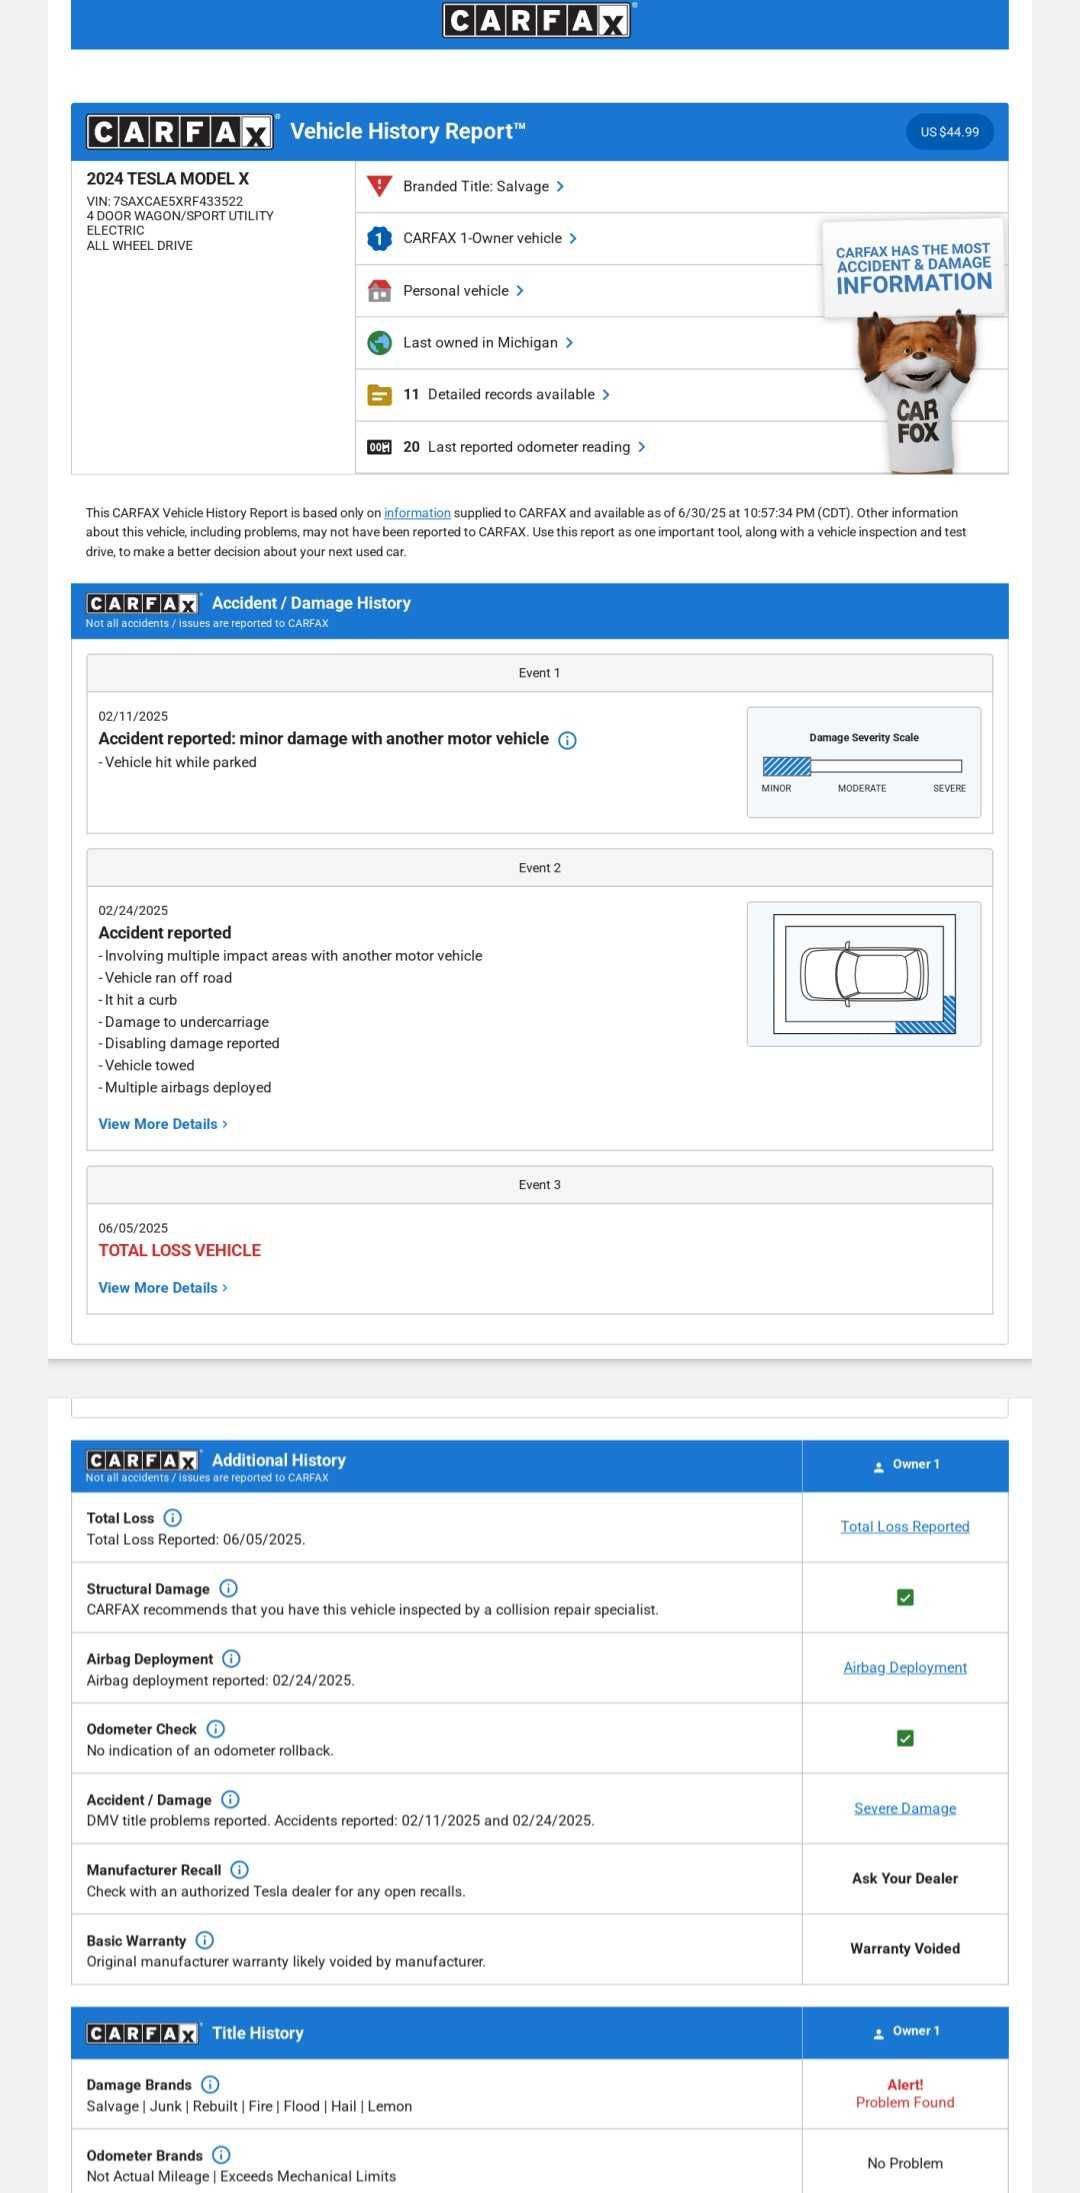The width and height of the screenshot is (1080, 2193).
Task: Open Total Loss Reported link
Action: (x=905, y=1527)
